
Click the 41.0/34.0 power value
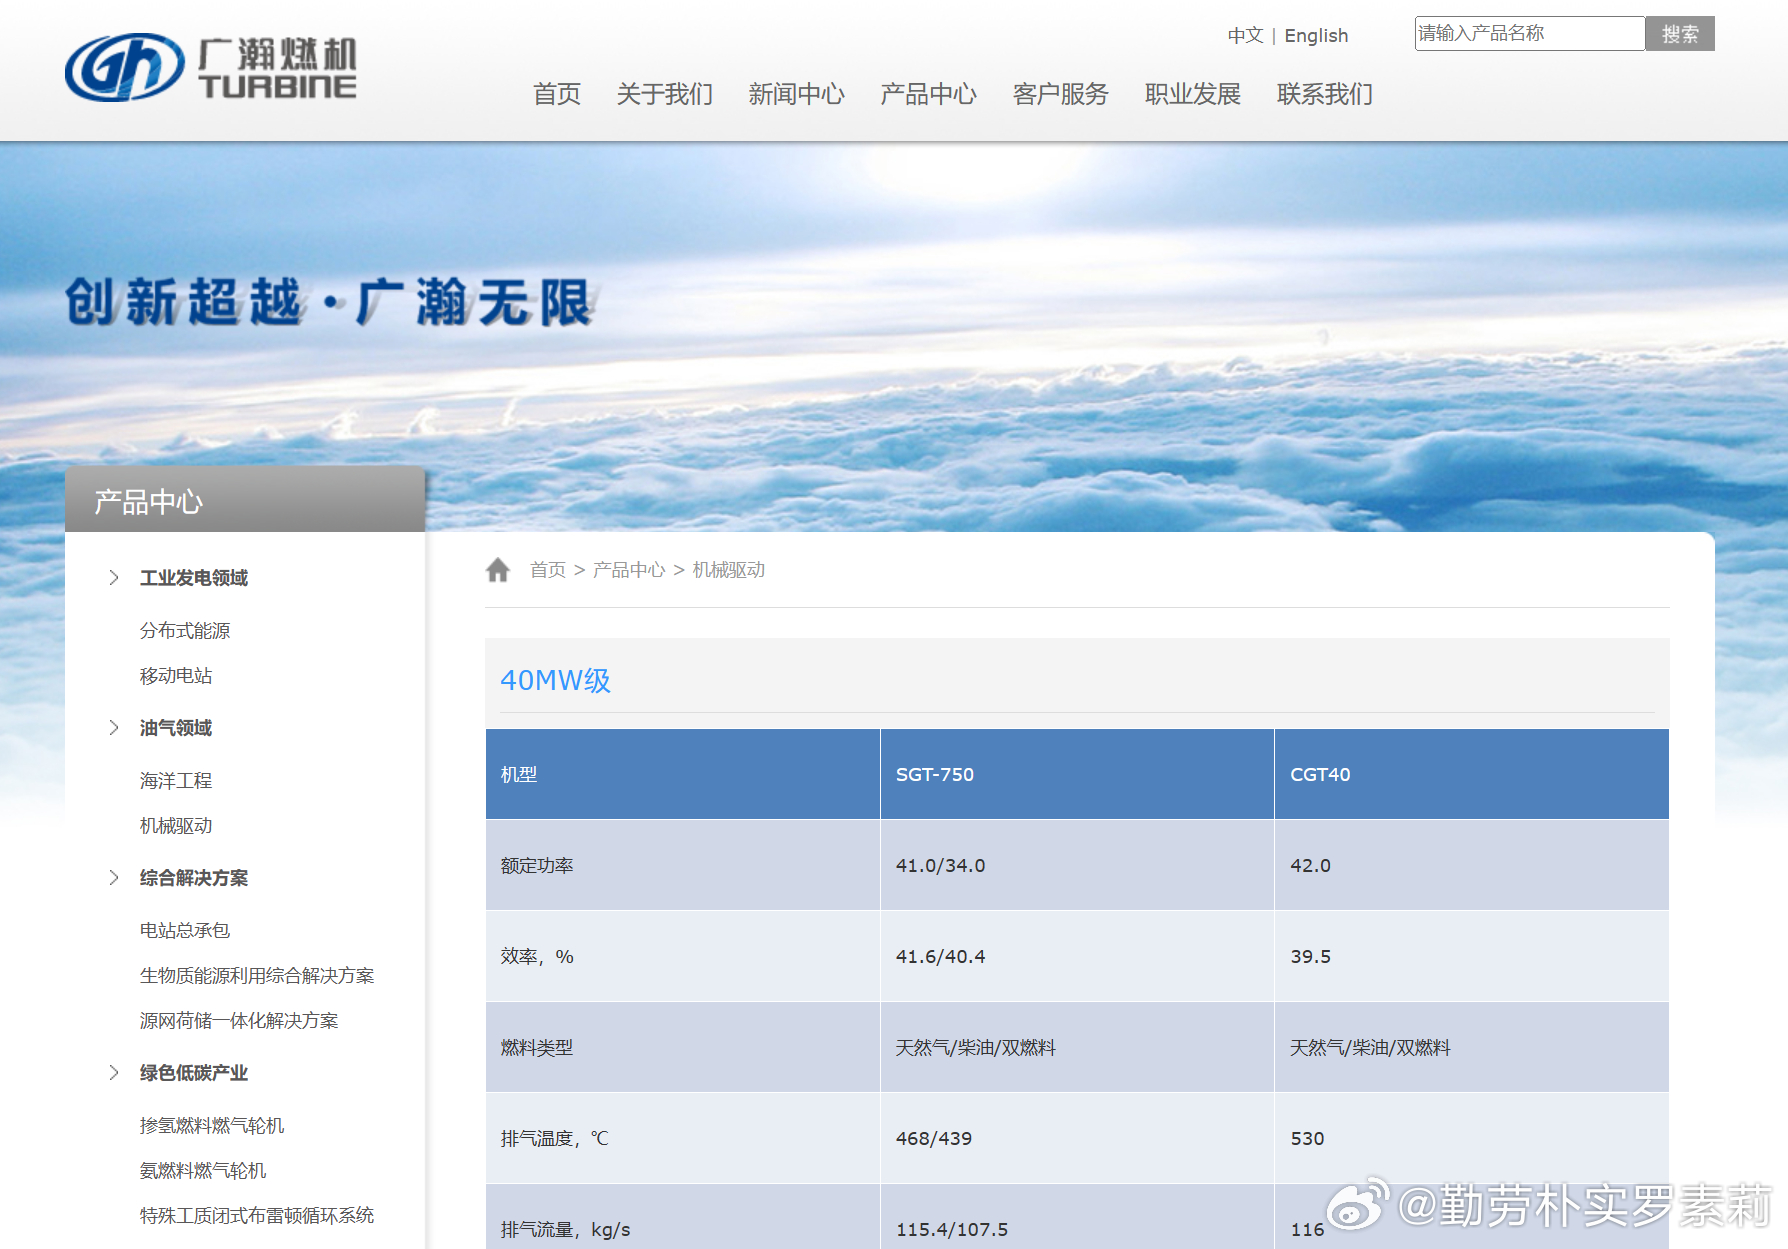(x=940, y=866)
